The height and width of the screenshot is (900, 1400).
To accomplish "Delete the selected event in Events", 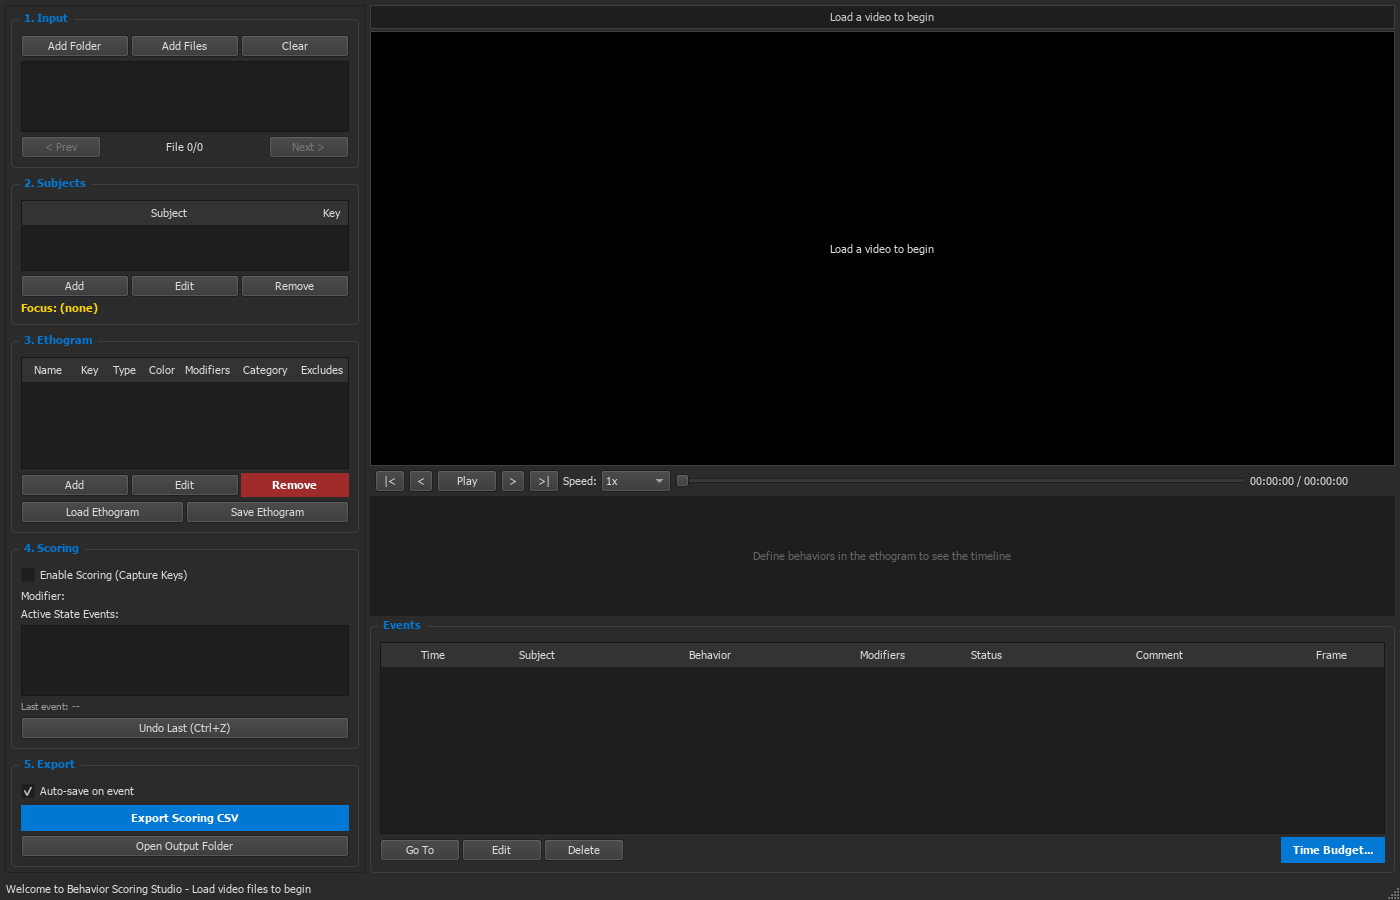I will (x=584, y=850).
